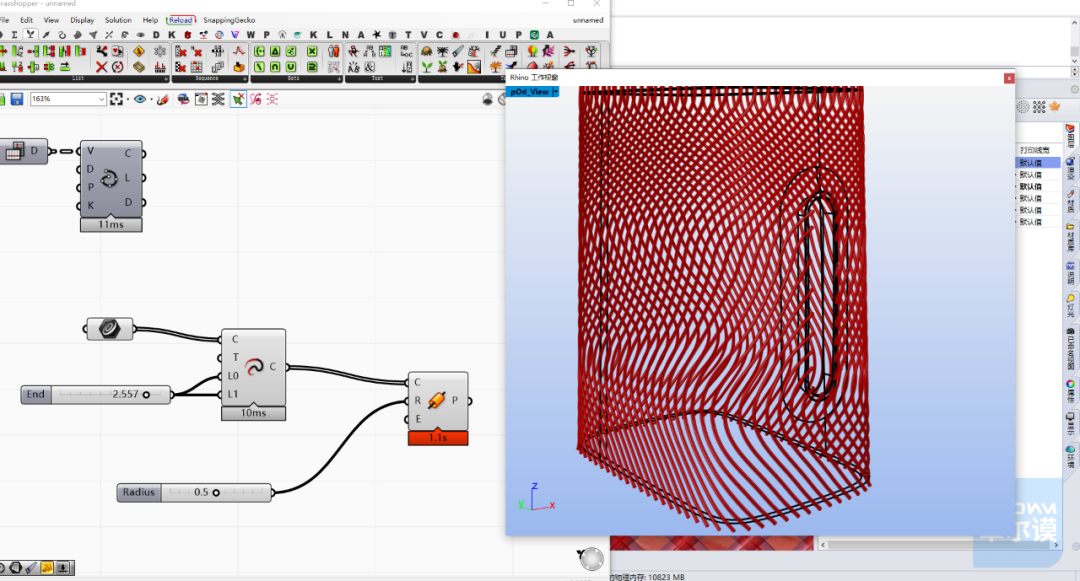The image size is (1080, 581).
Task: Click the palm tree icon in the ribbon
Action: pyautogui.click(x=442, y=51)
